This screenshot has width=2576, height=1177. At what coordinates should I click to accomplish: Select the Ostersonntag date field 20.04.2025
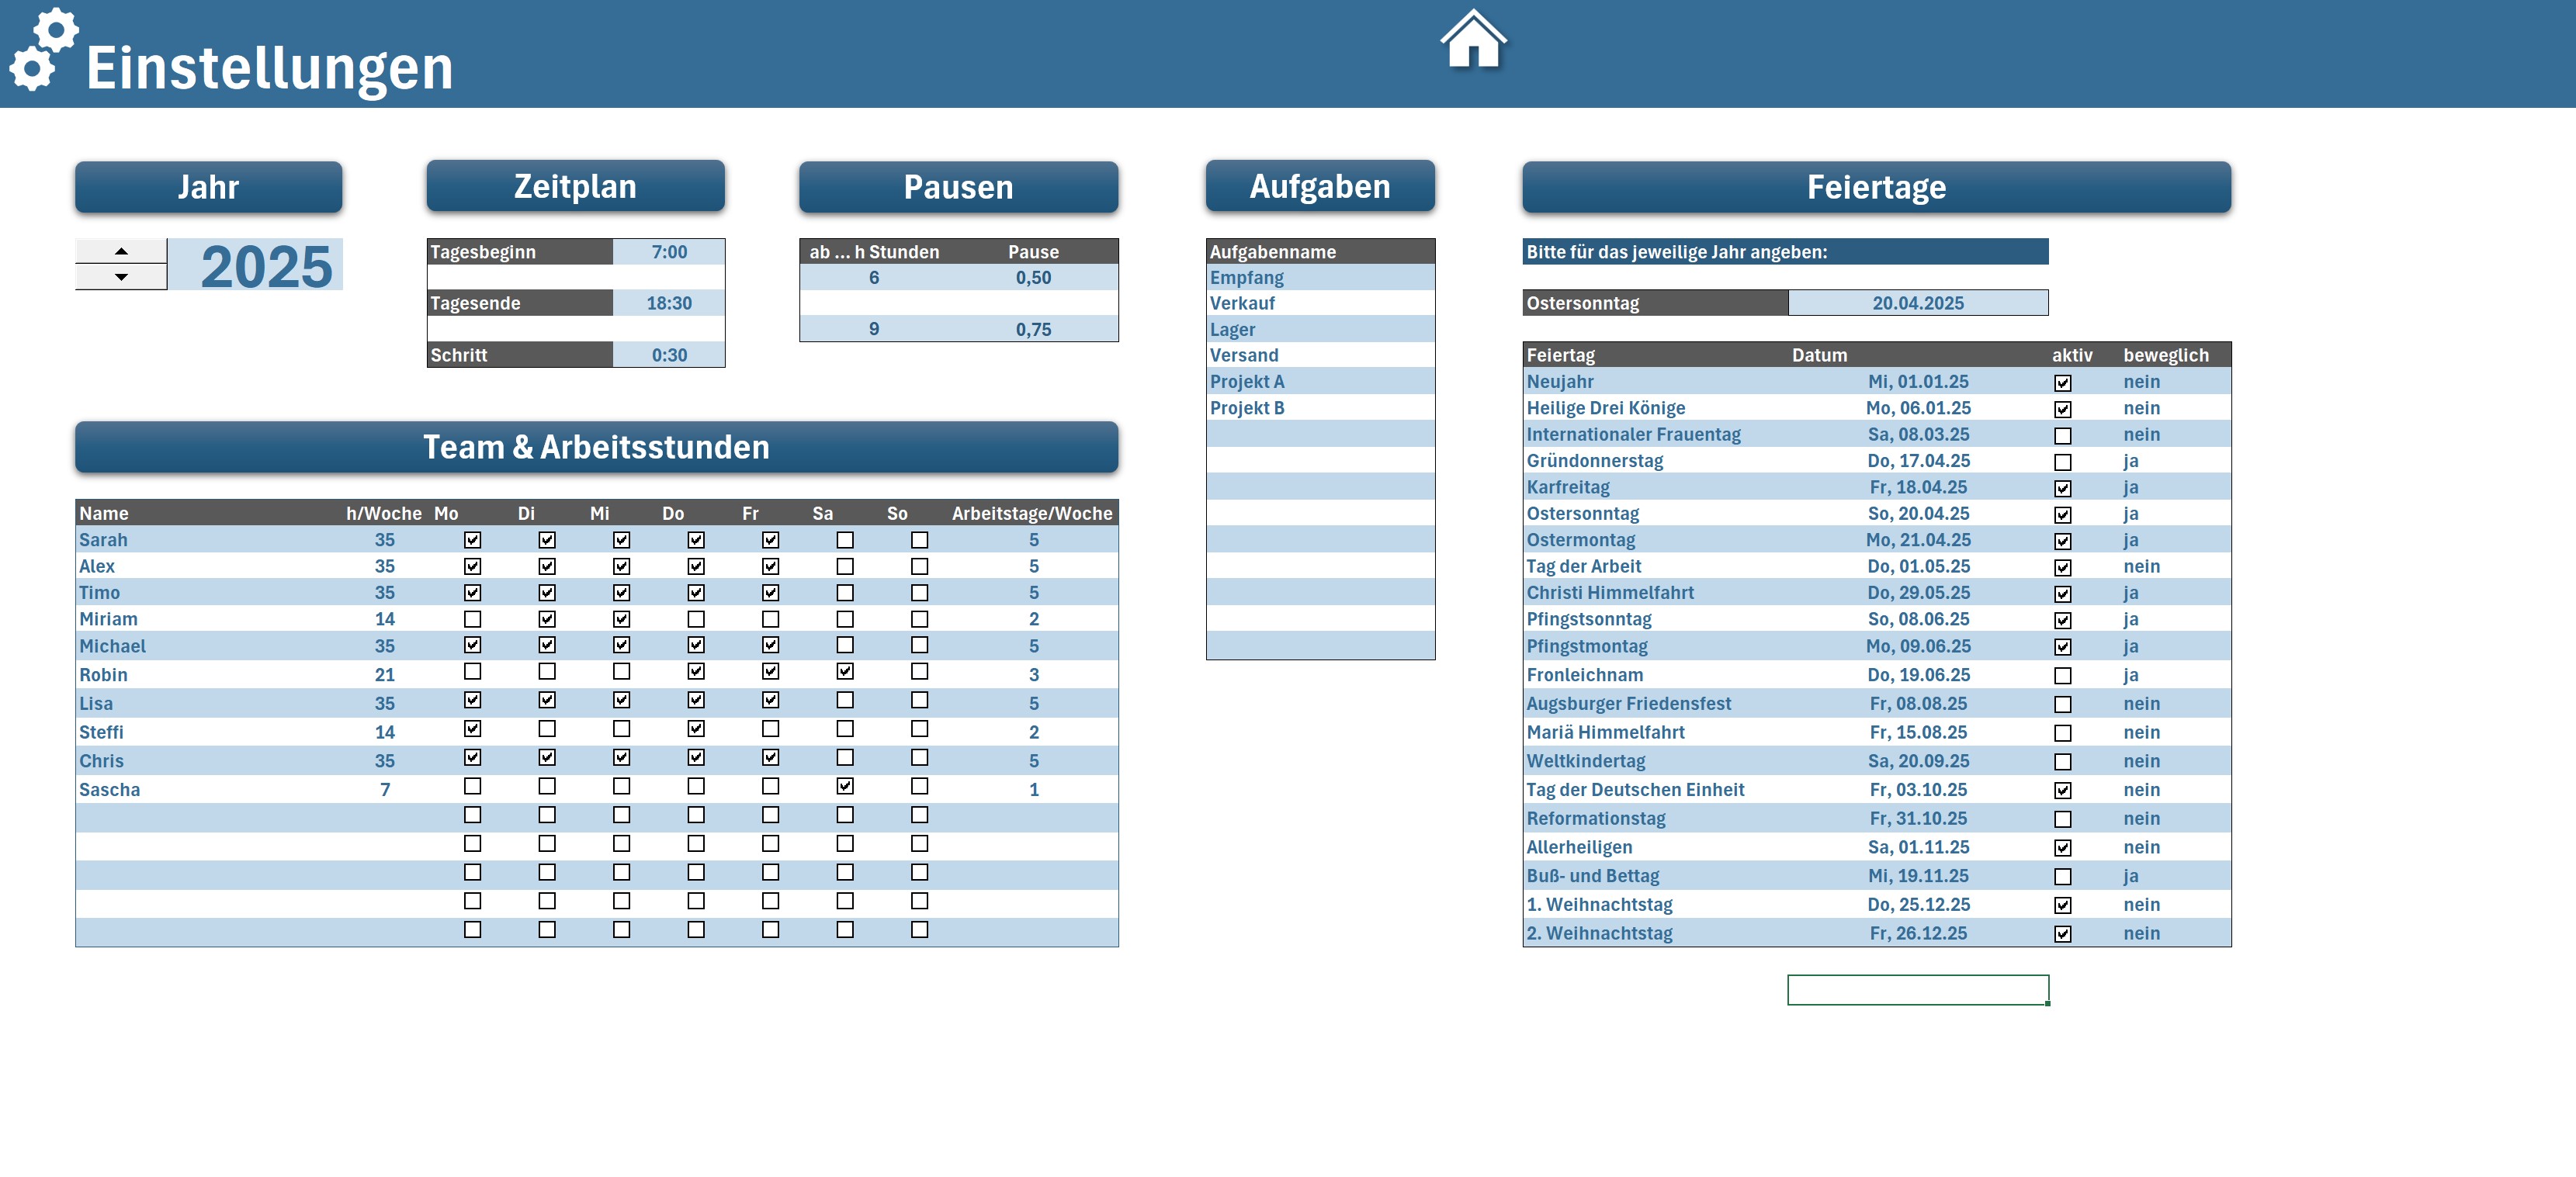point(1917,303)
